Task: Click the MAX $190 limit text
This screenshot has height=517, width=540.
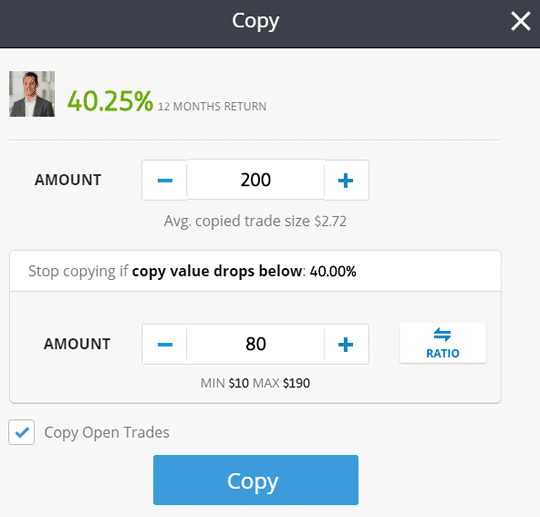Action: [281, 383]
